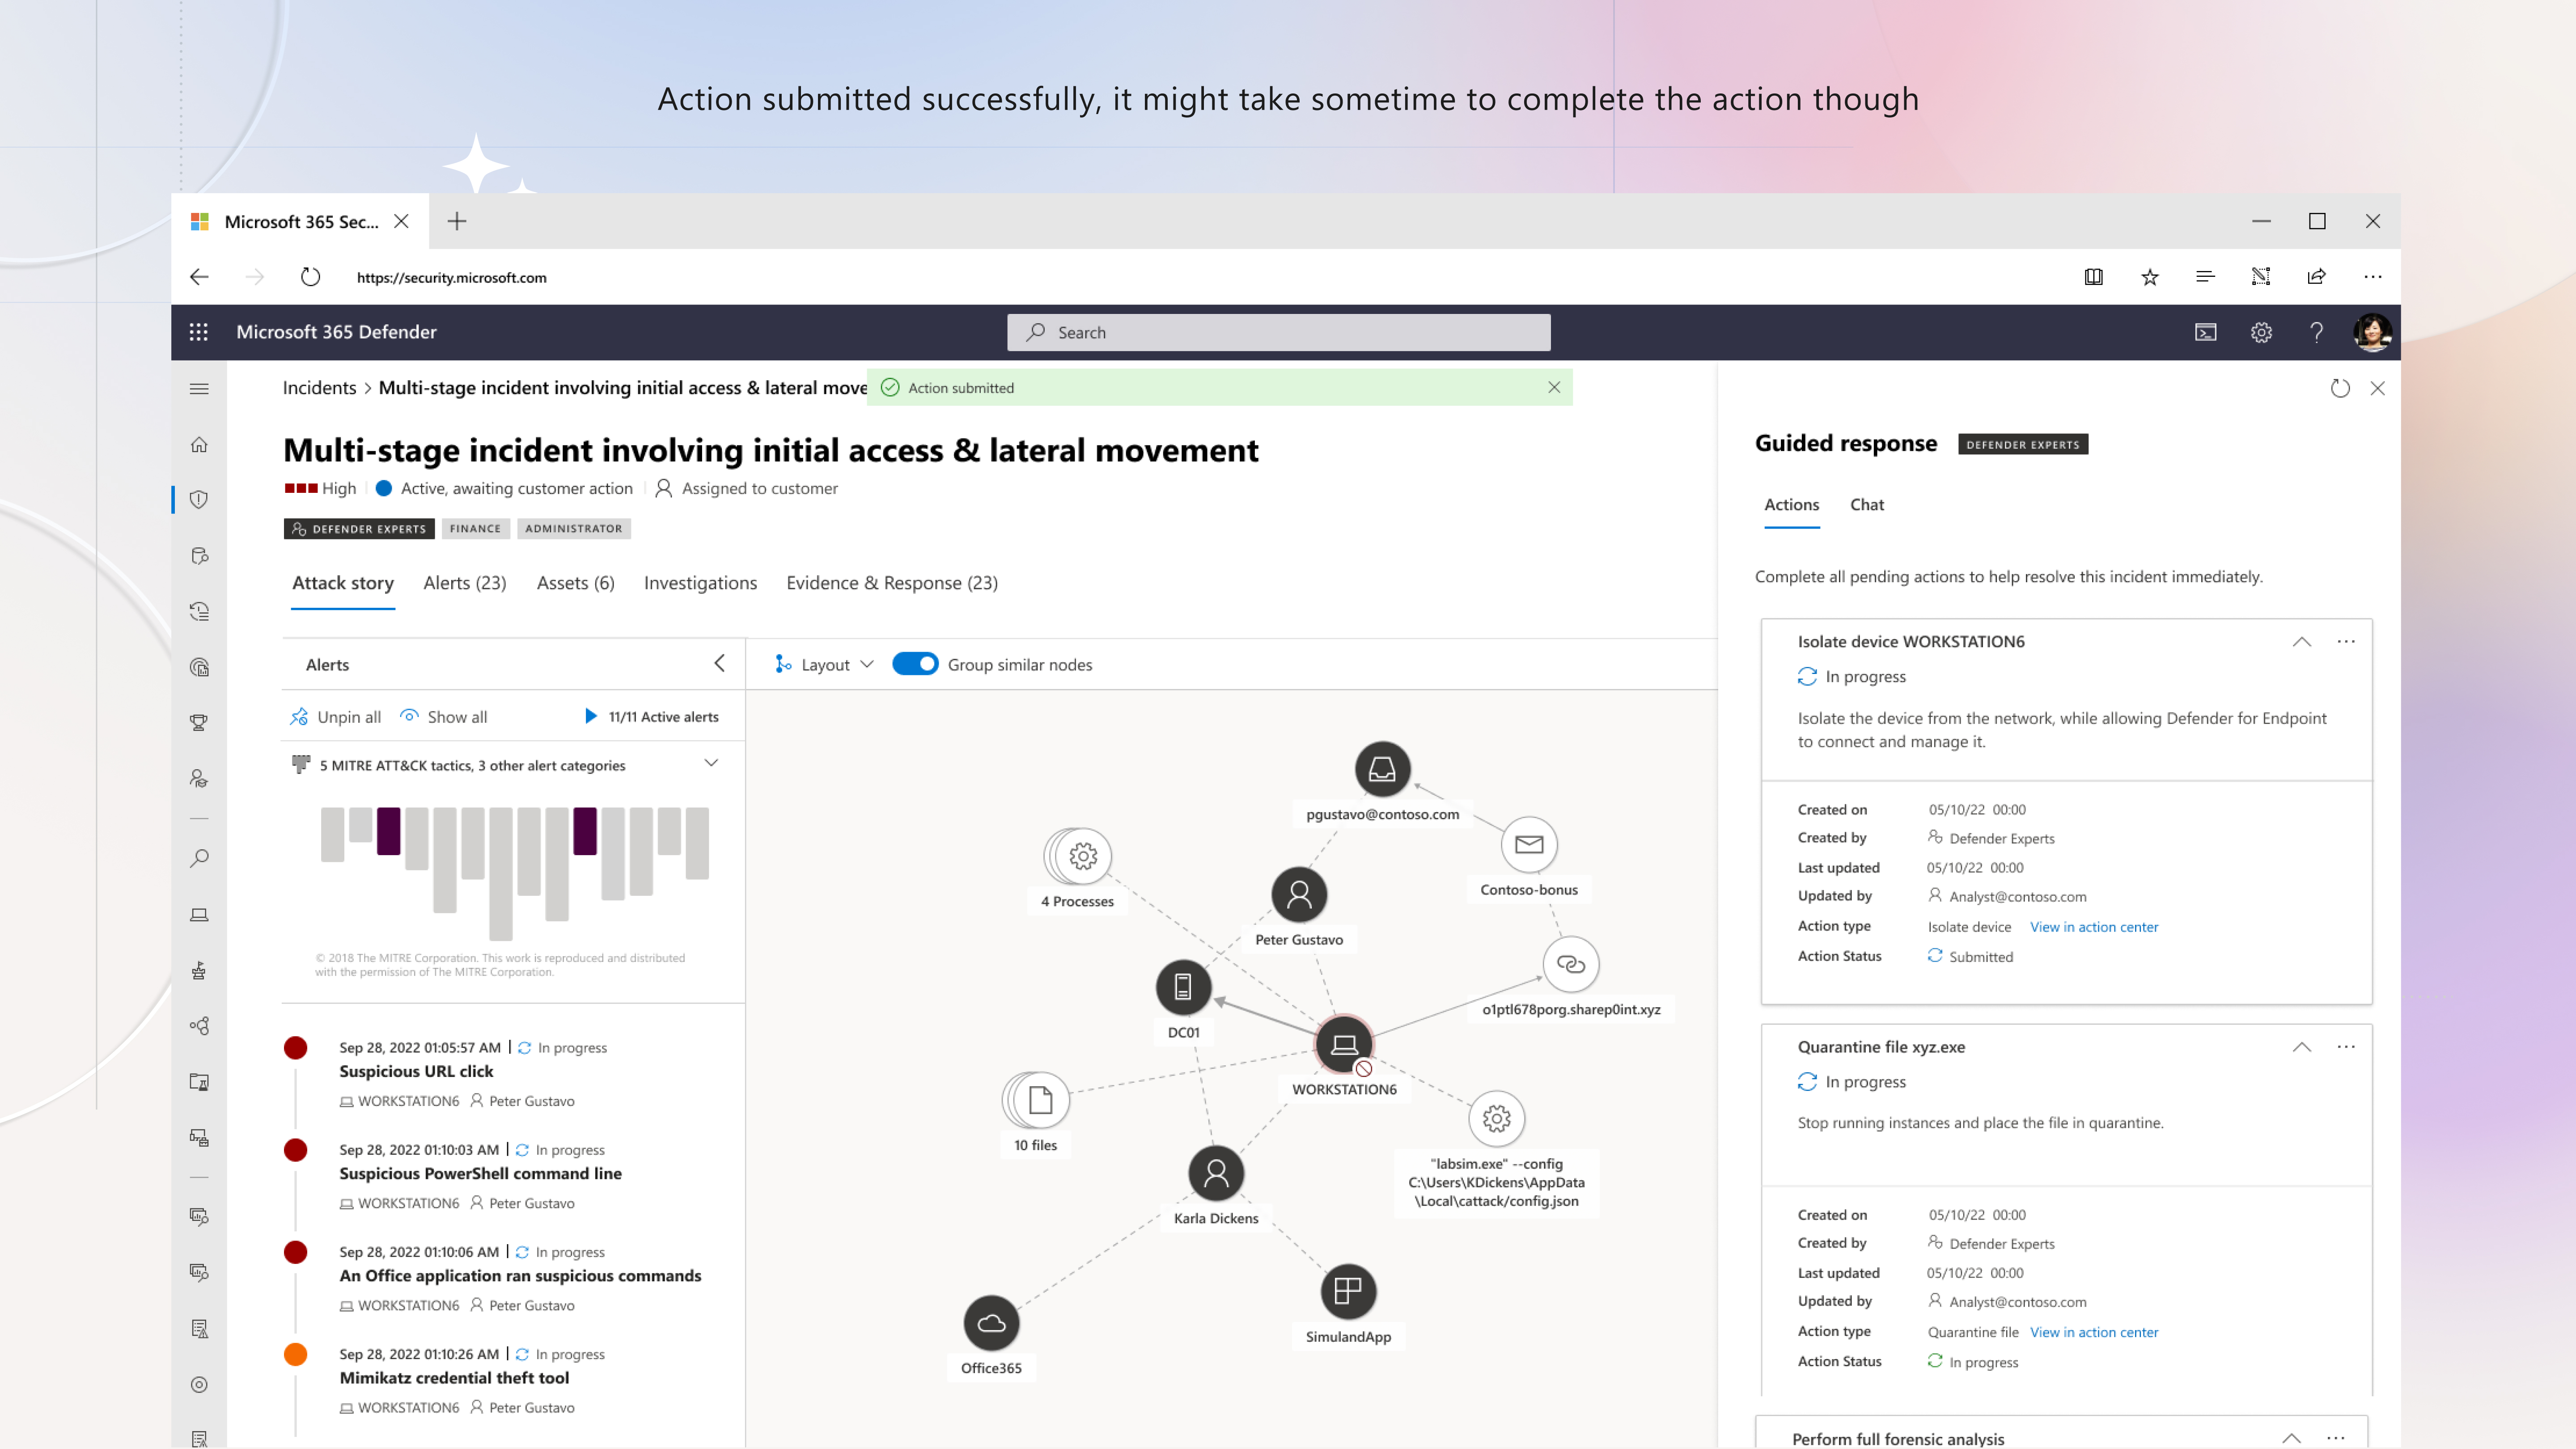Select the Peter Gustavo user node
The width and height of the screenshot is (2576, 1449).
point(1299,894)
